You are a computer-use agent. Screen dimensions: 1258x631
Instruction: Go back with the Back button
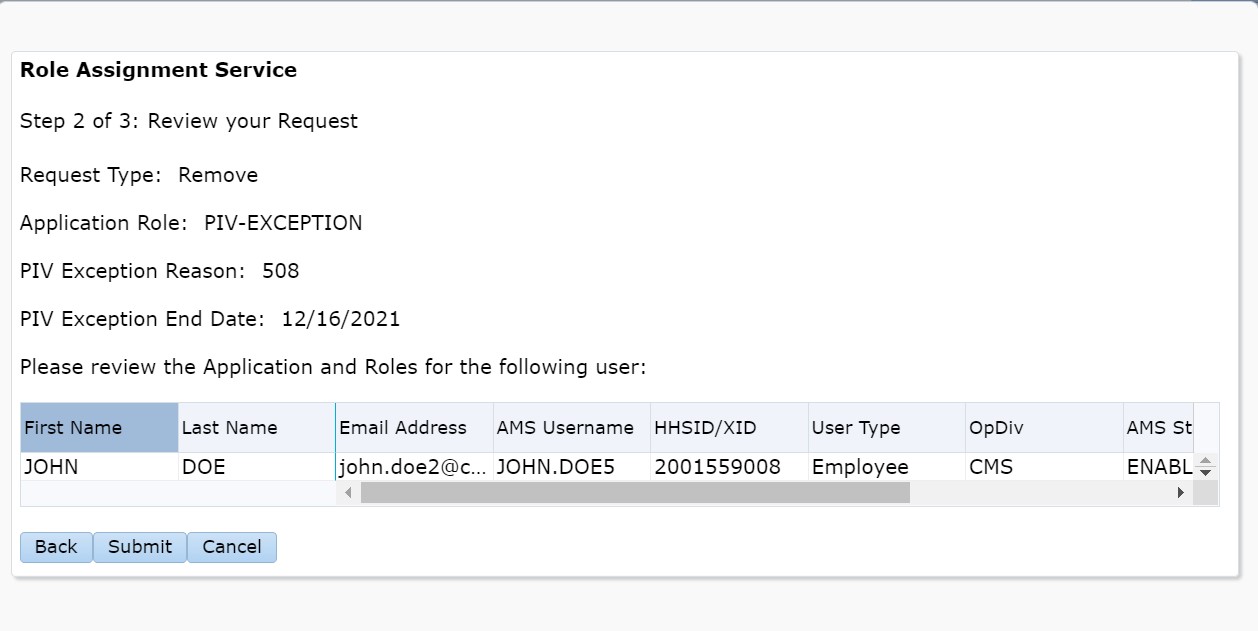click(56, 547)
